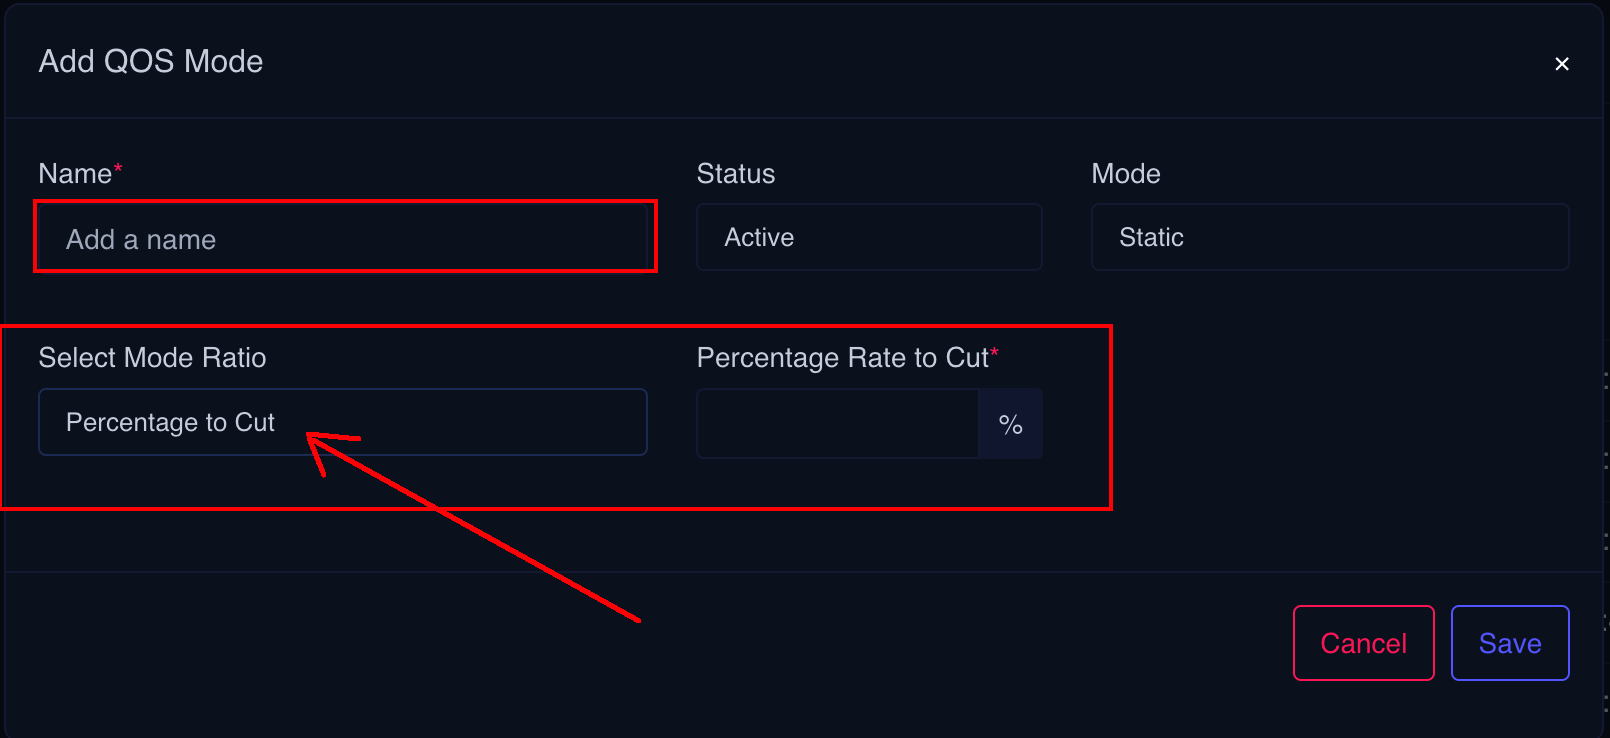
Task: Open the Status dropdown showing Active
Action: (868, 237)
